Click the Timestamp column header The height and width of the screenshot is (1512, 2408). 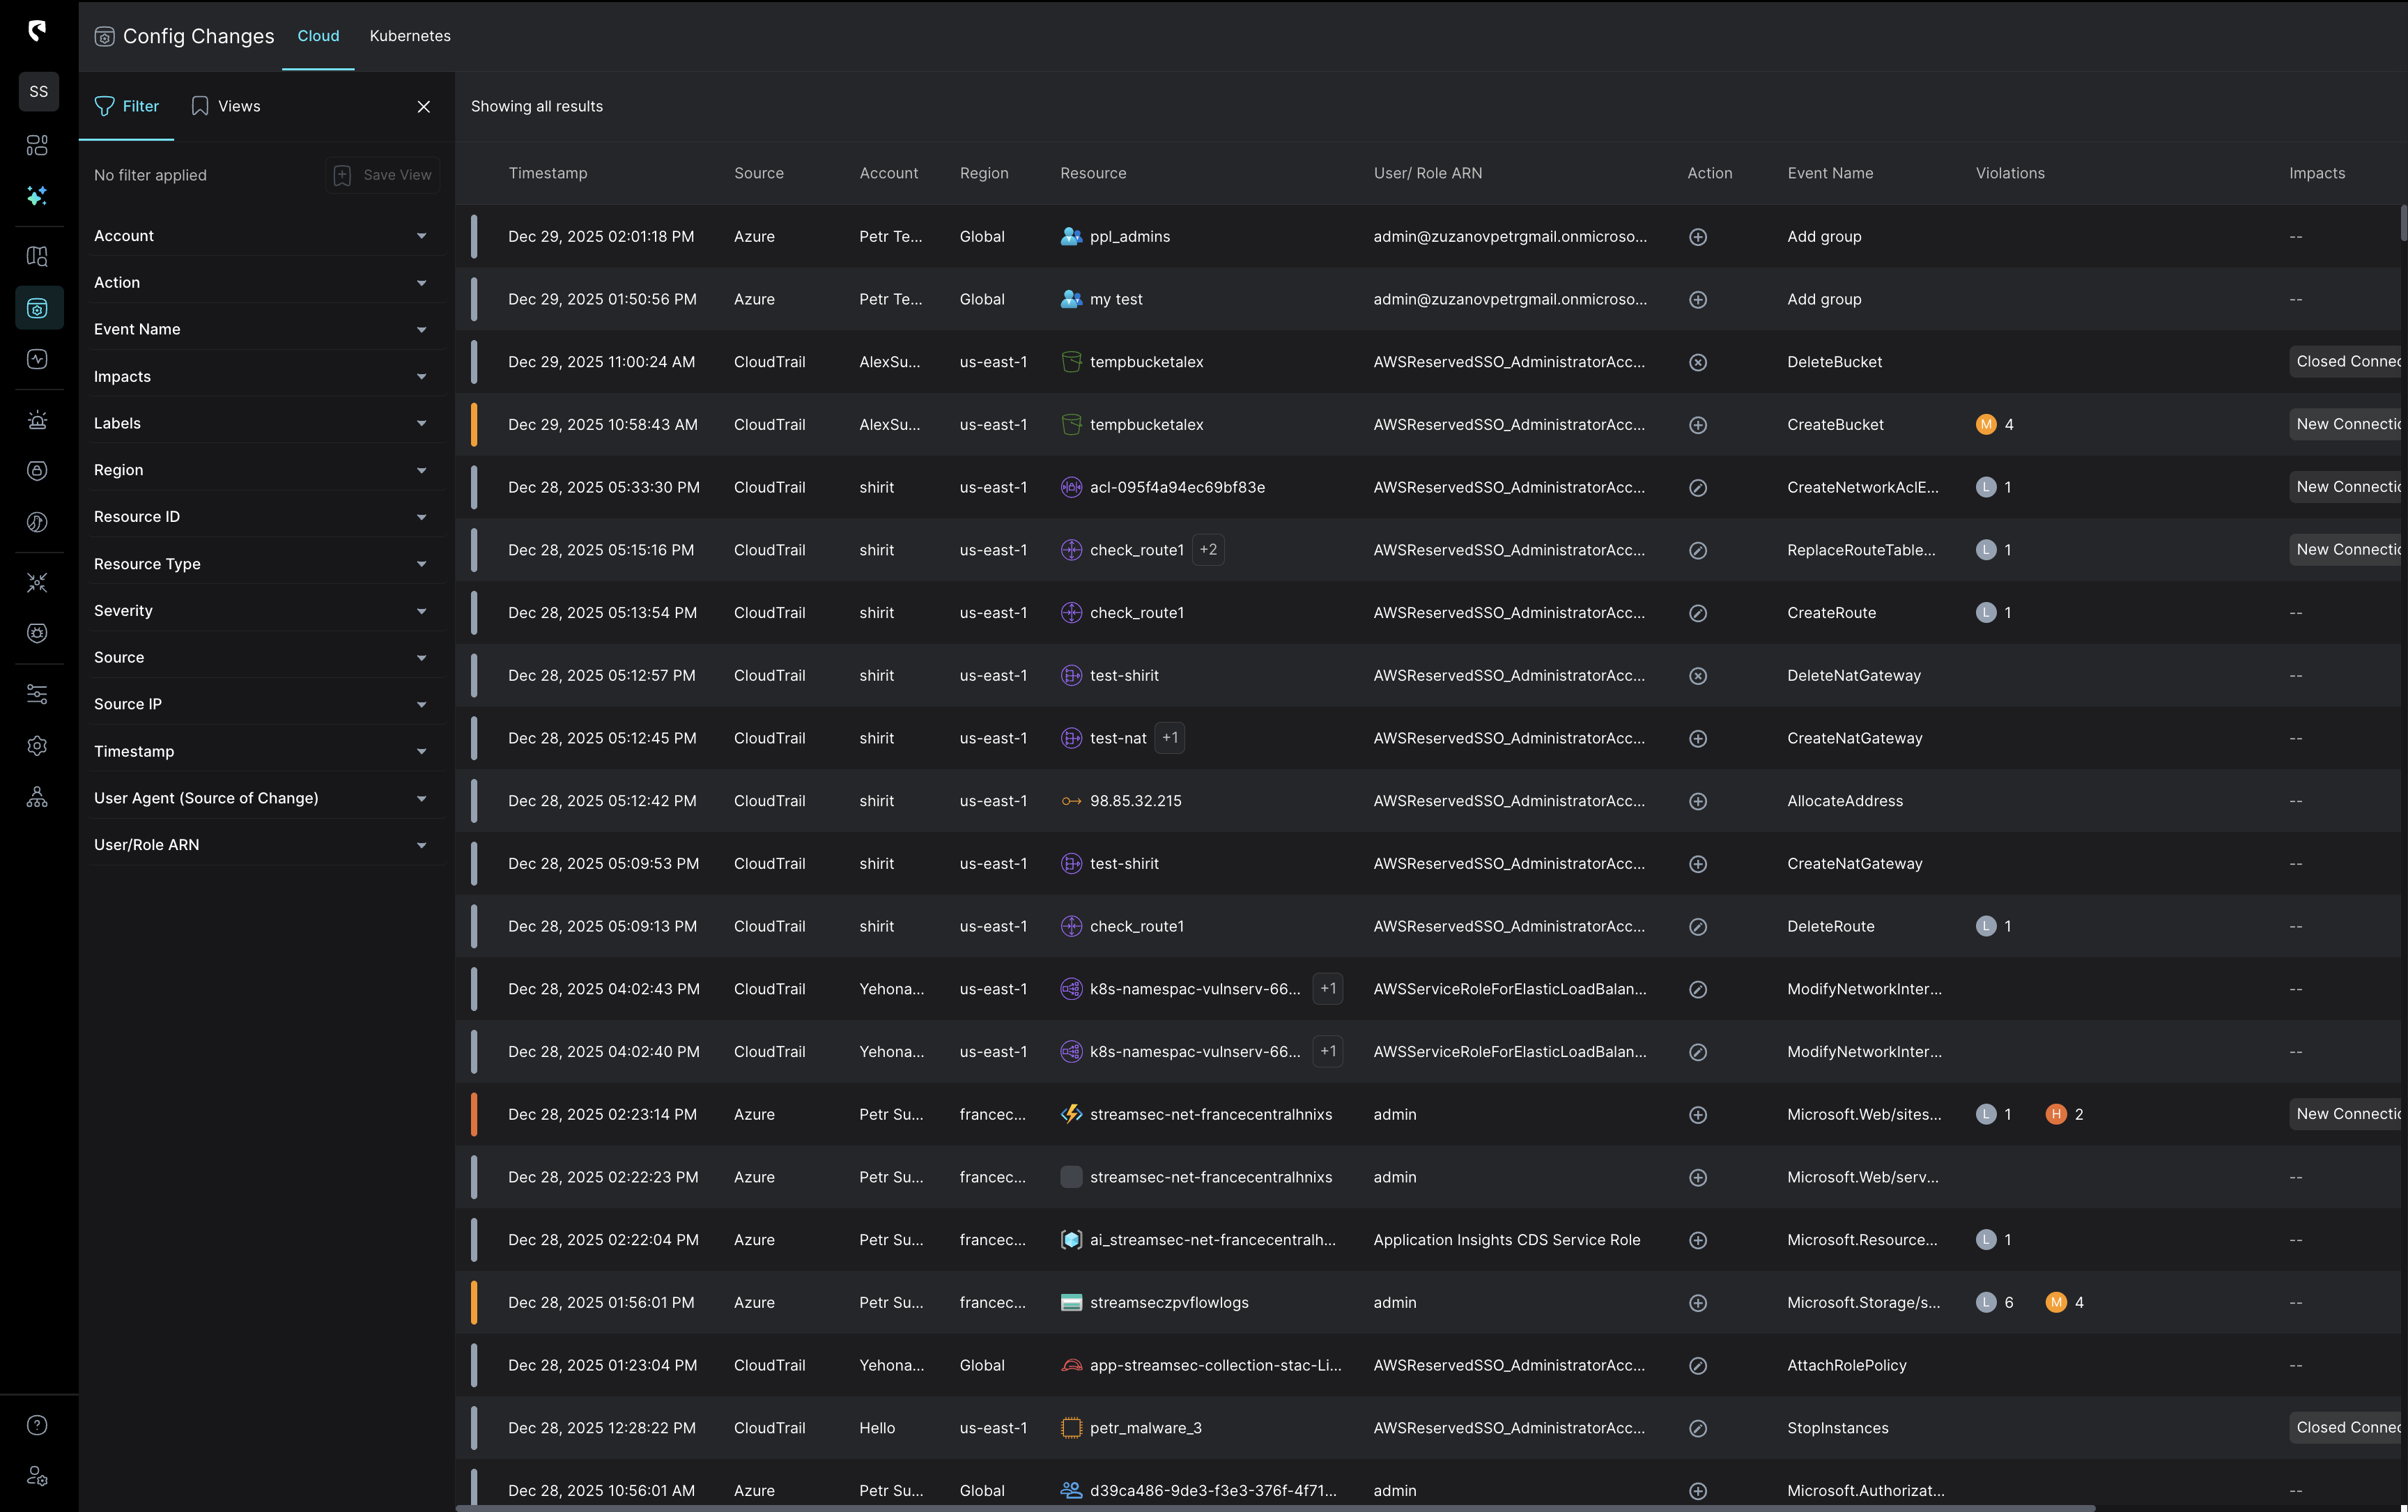tap(547, 173)
